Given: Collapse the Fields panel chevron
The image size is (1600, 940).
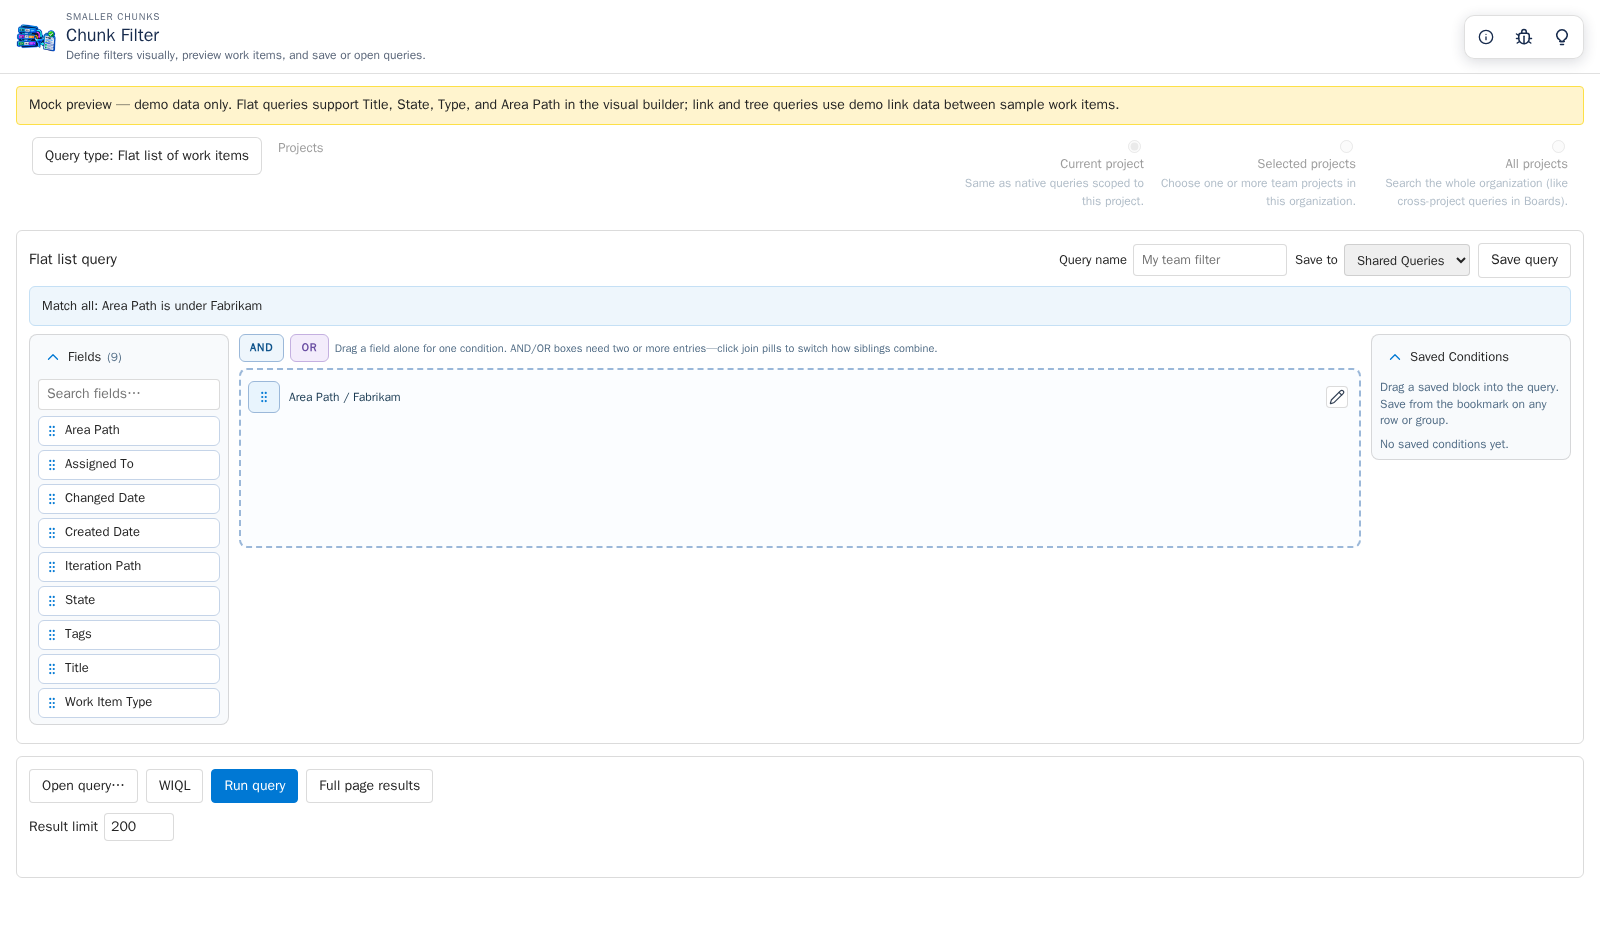Looking at the screenshot, I should pos(53,357).
